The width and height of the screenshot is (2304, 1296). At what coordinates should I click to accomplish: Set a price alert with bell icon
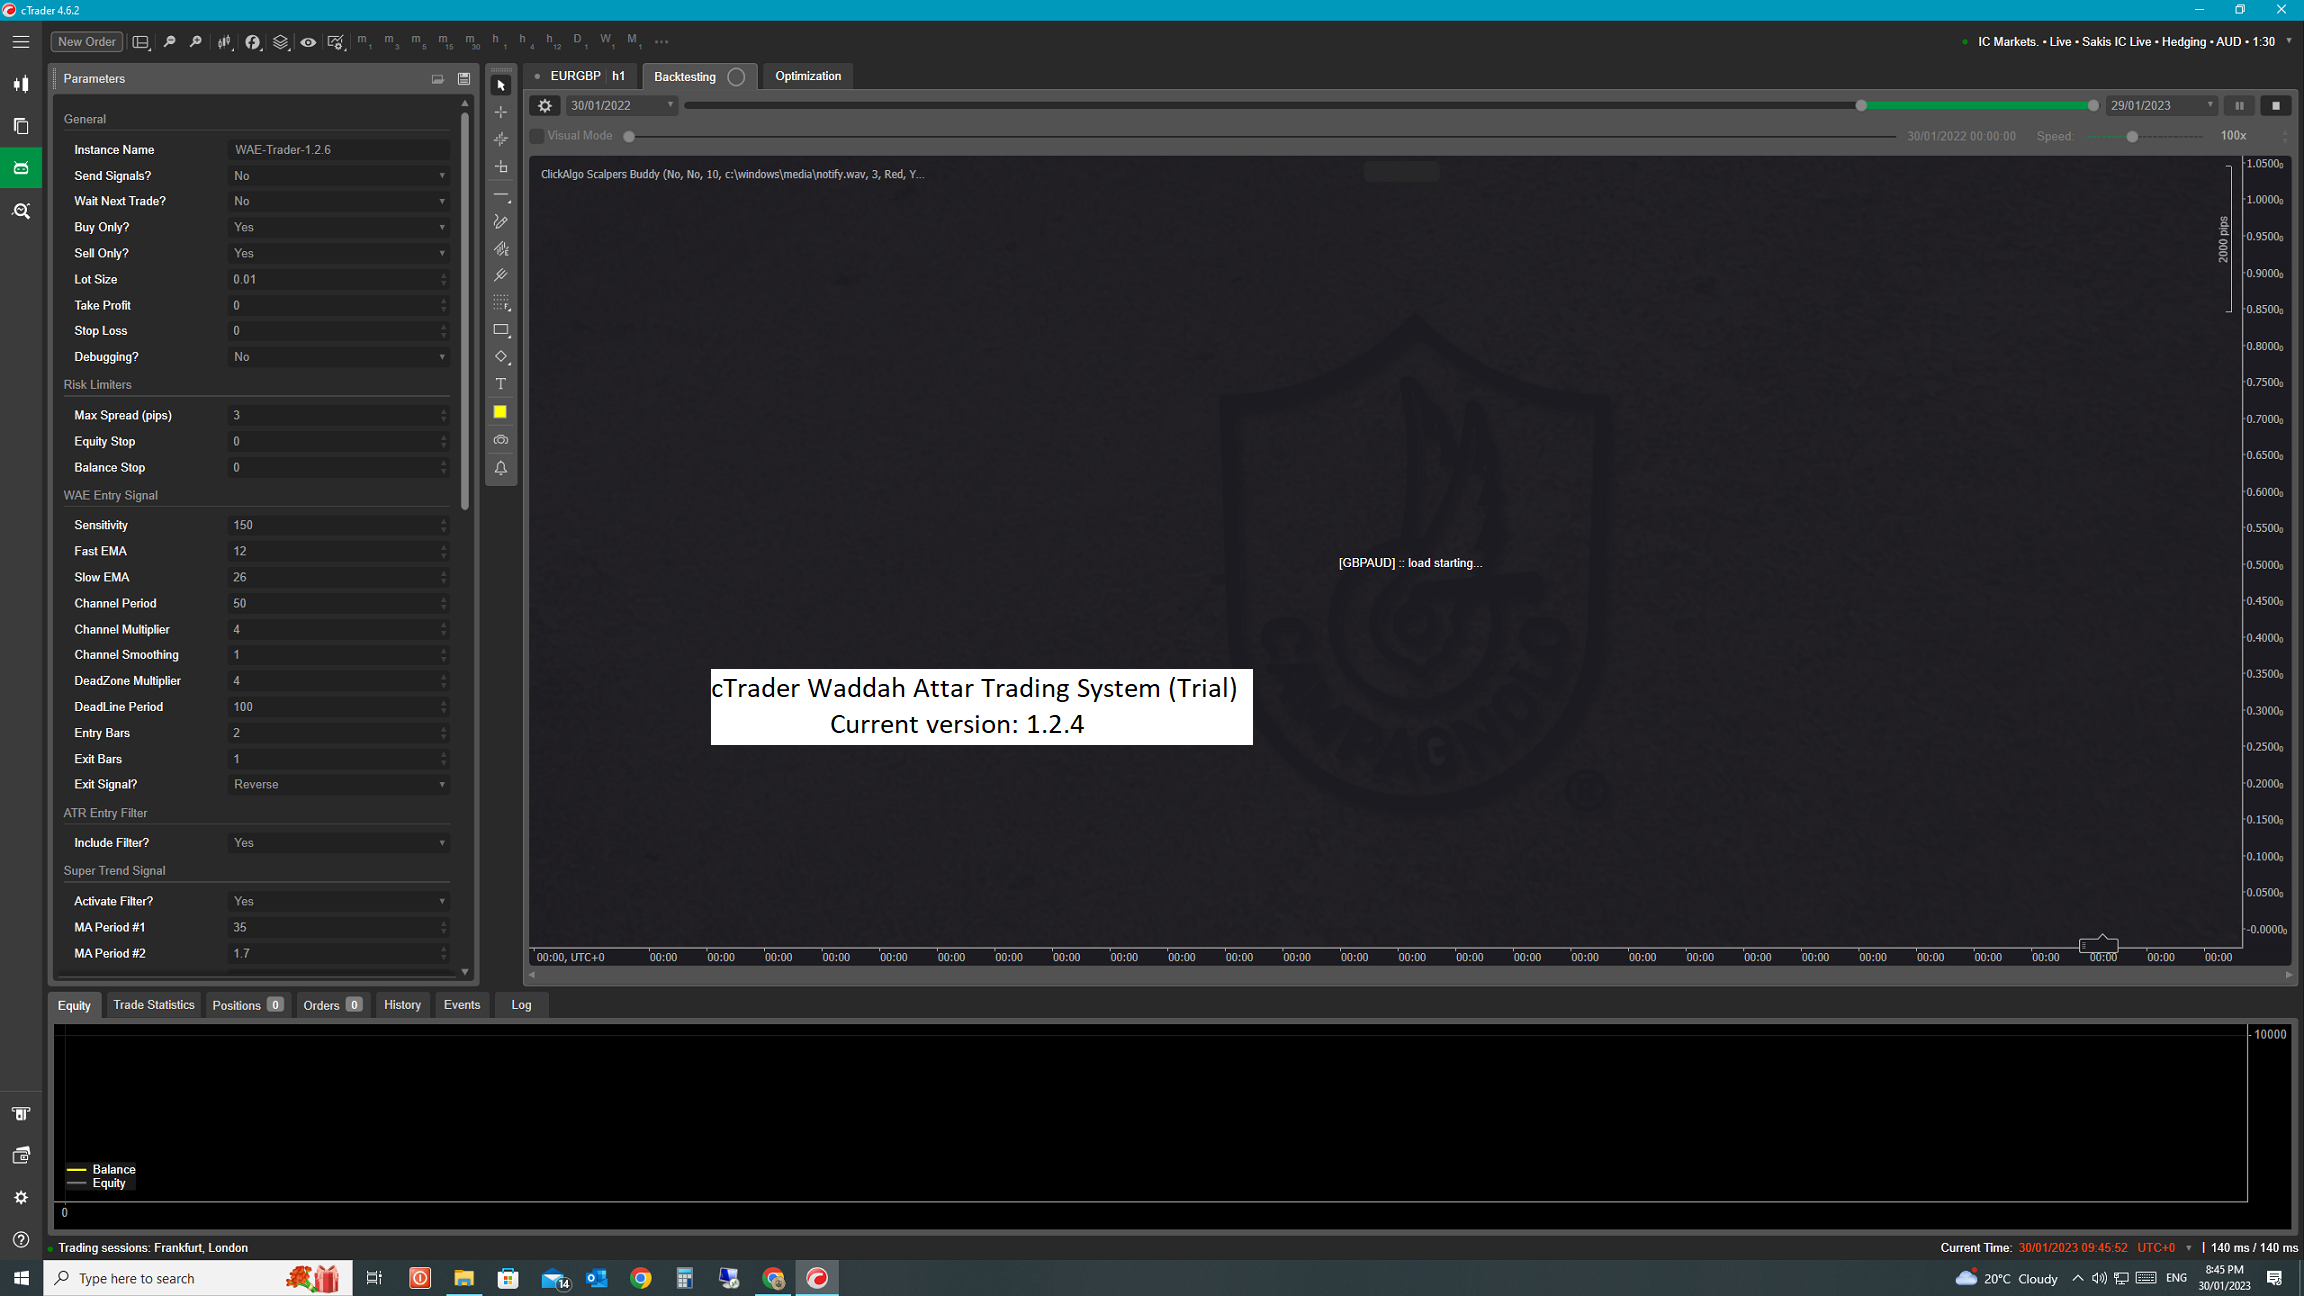pyautogui.click(x=501, y=468)
